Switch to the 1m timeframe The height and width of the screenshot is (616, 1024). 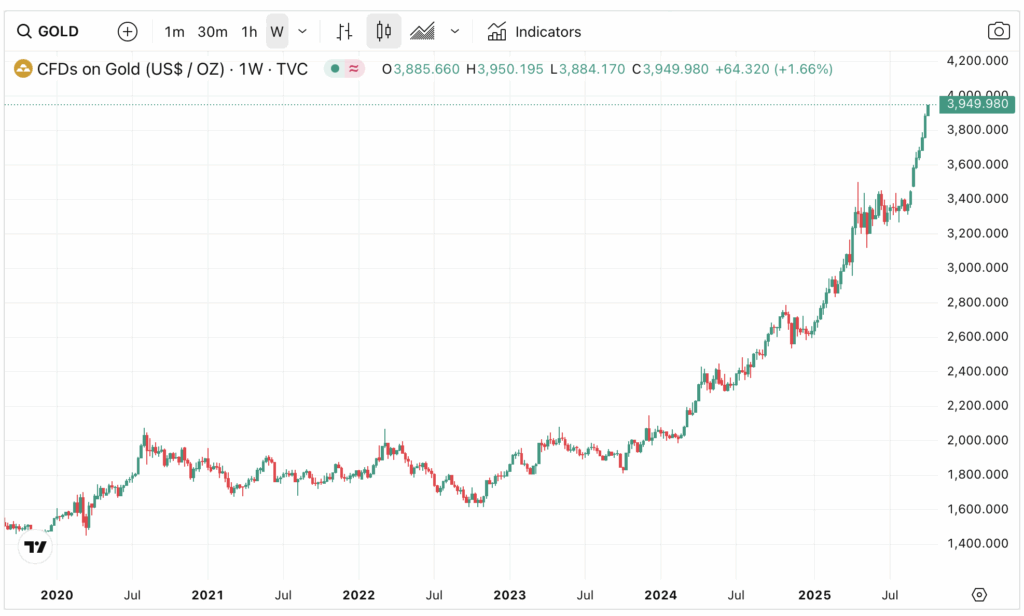point(175,31)
